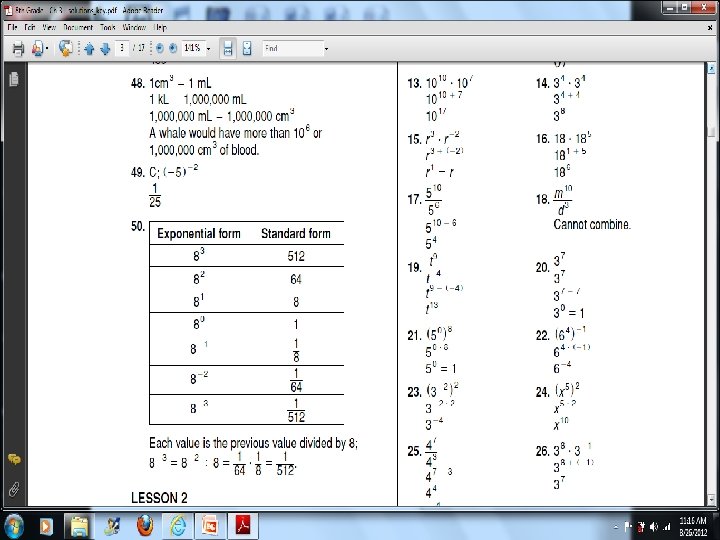Open the Document menu
Screen dimensions: 720x540
[x=78, y=28]
